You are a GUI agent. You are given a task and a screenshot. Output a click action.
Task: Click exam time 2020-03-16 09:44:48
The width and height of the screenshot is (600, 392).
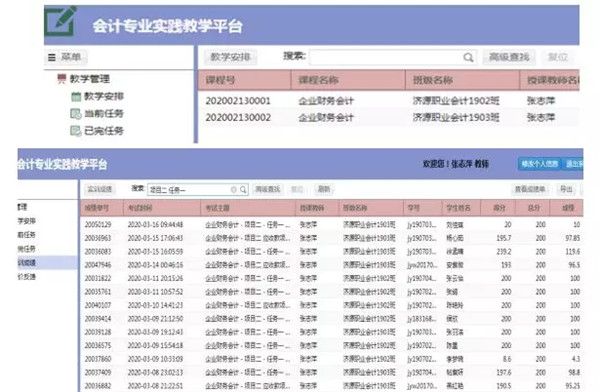click(155, 224)
